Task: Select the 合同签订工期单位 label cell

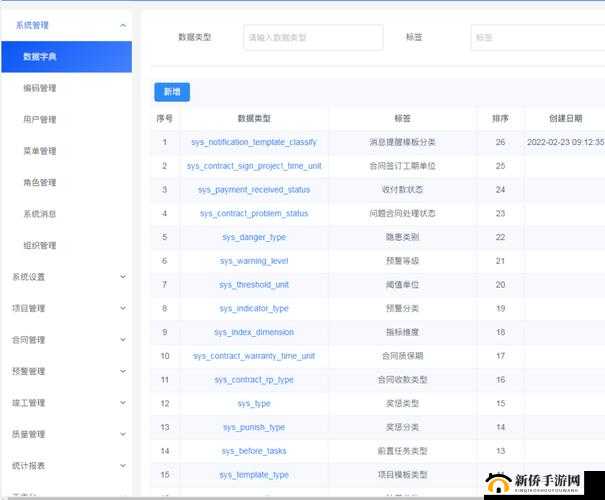Action: tap(402, 166)
